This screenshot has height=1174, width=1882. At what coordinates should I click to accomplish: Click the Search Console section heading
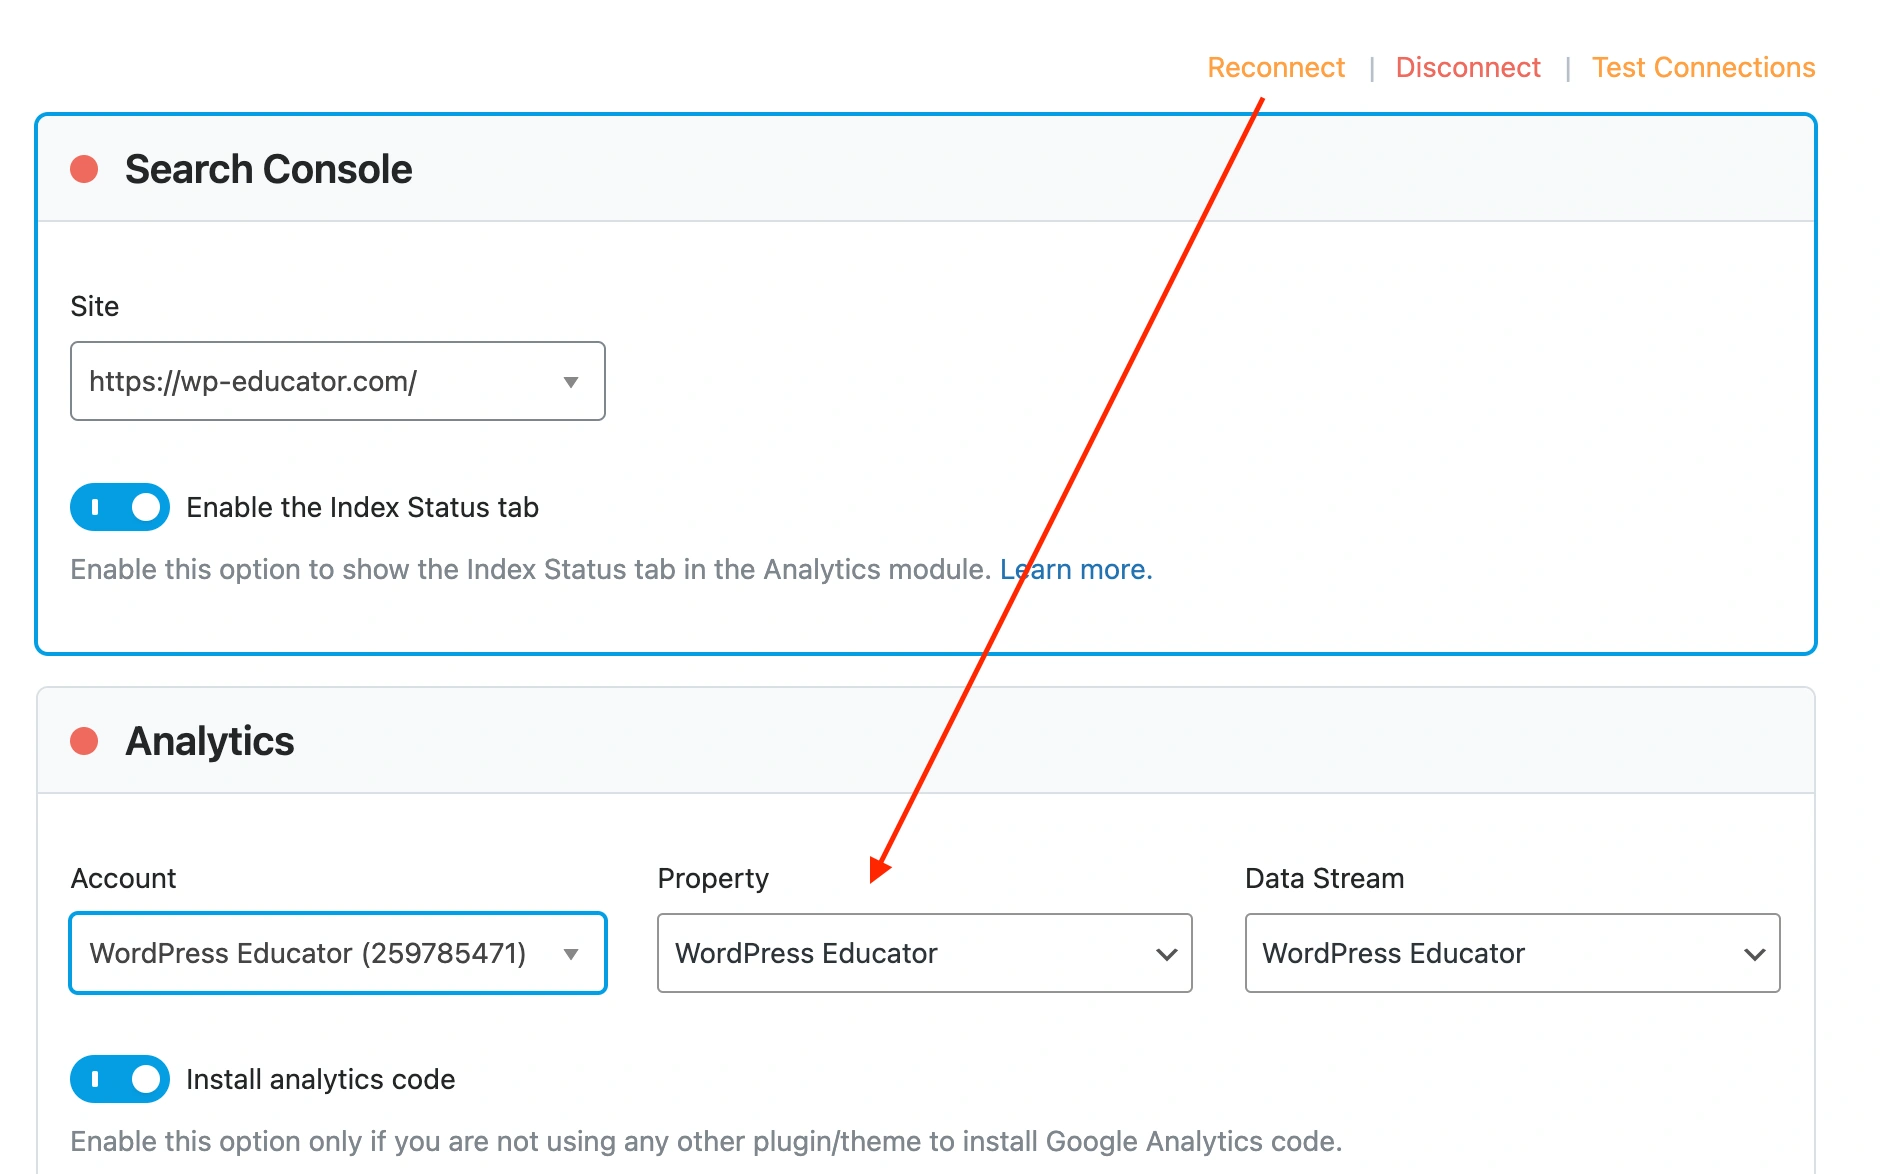[268, 169]
